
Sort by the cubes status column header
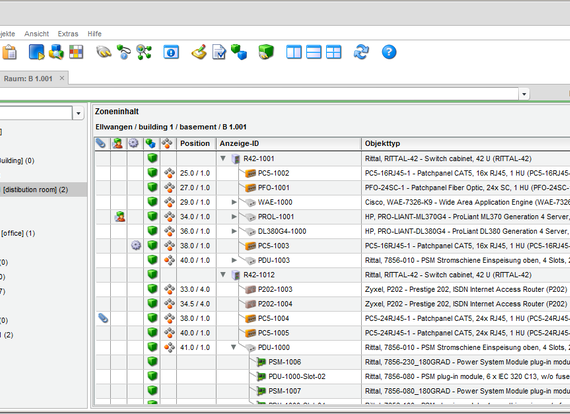150,144
